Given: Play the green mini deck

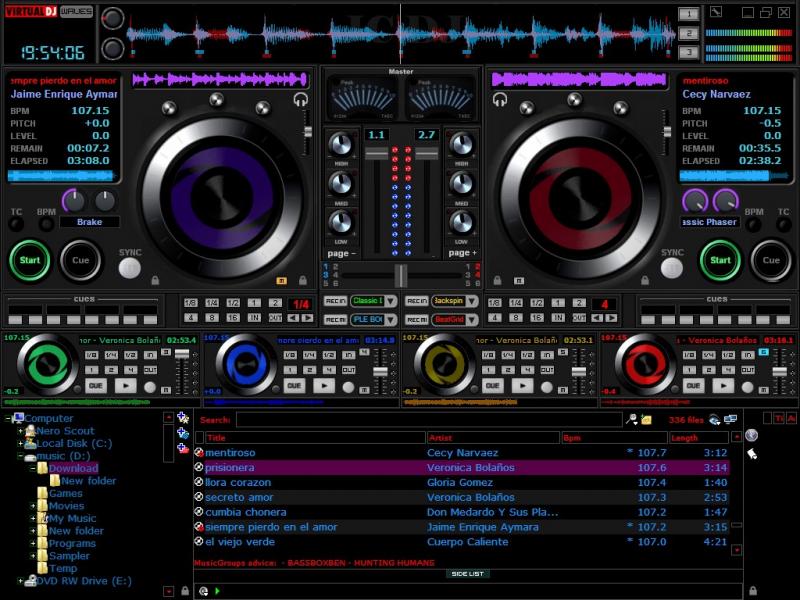Looking at the screenshot, I should [125, 386].
